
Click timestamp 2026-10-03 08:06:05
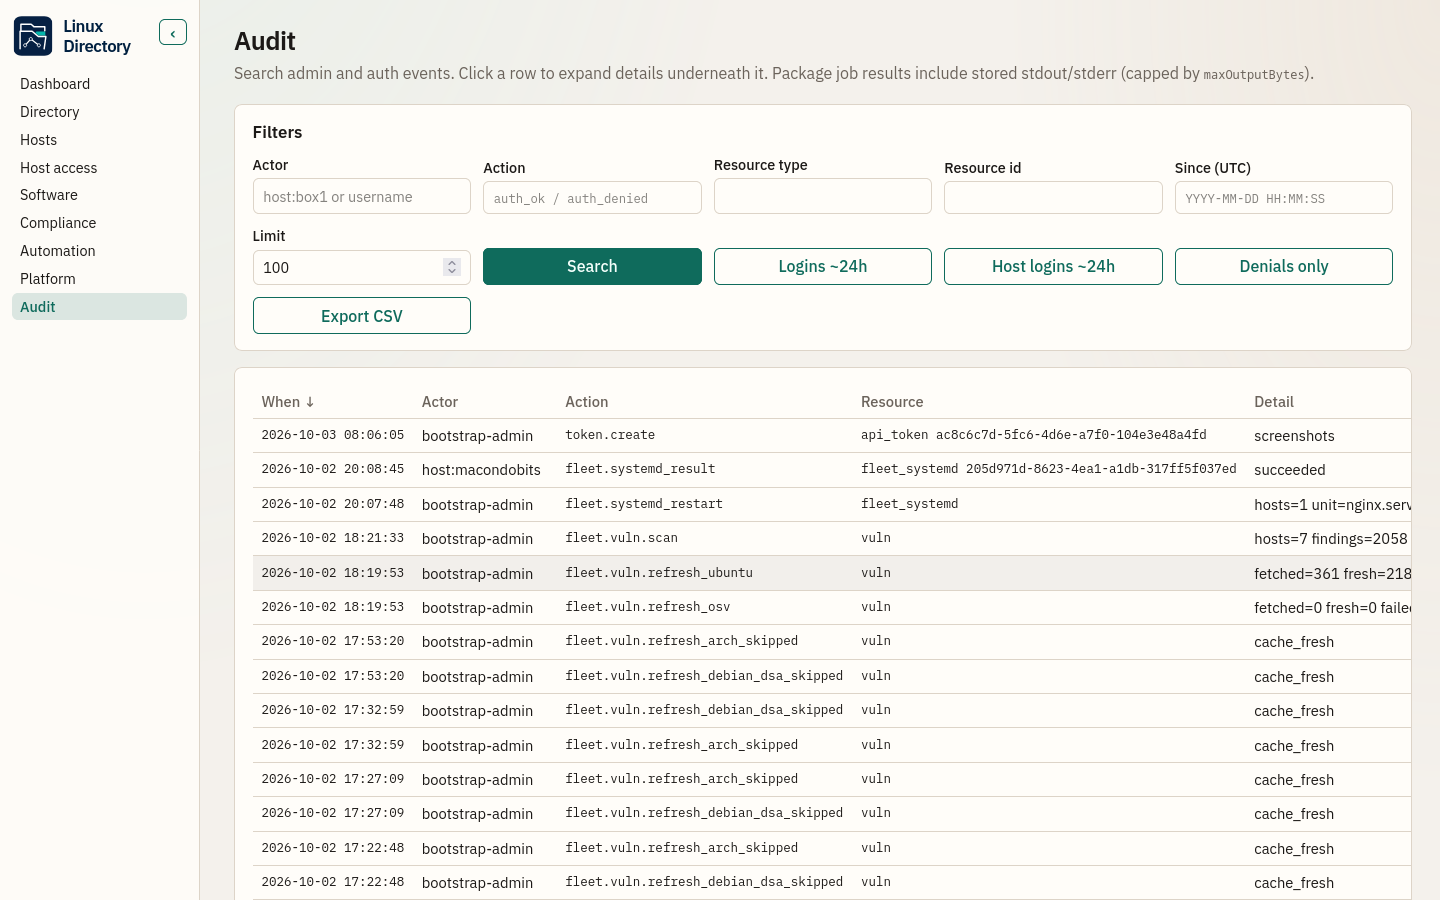pos(333,435)
